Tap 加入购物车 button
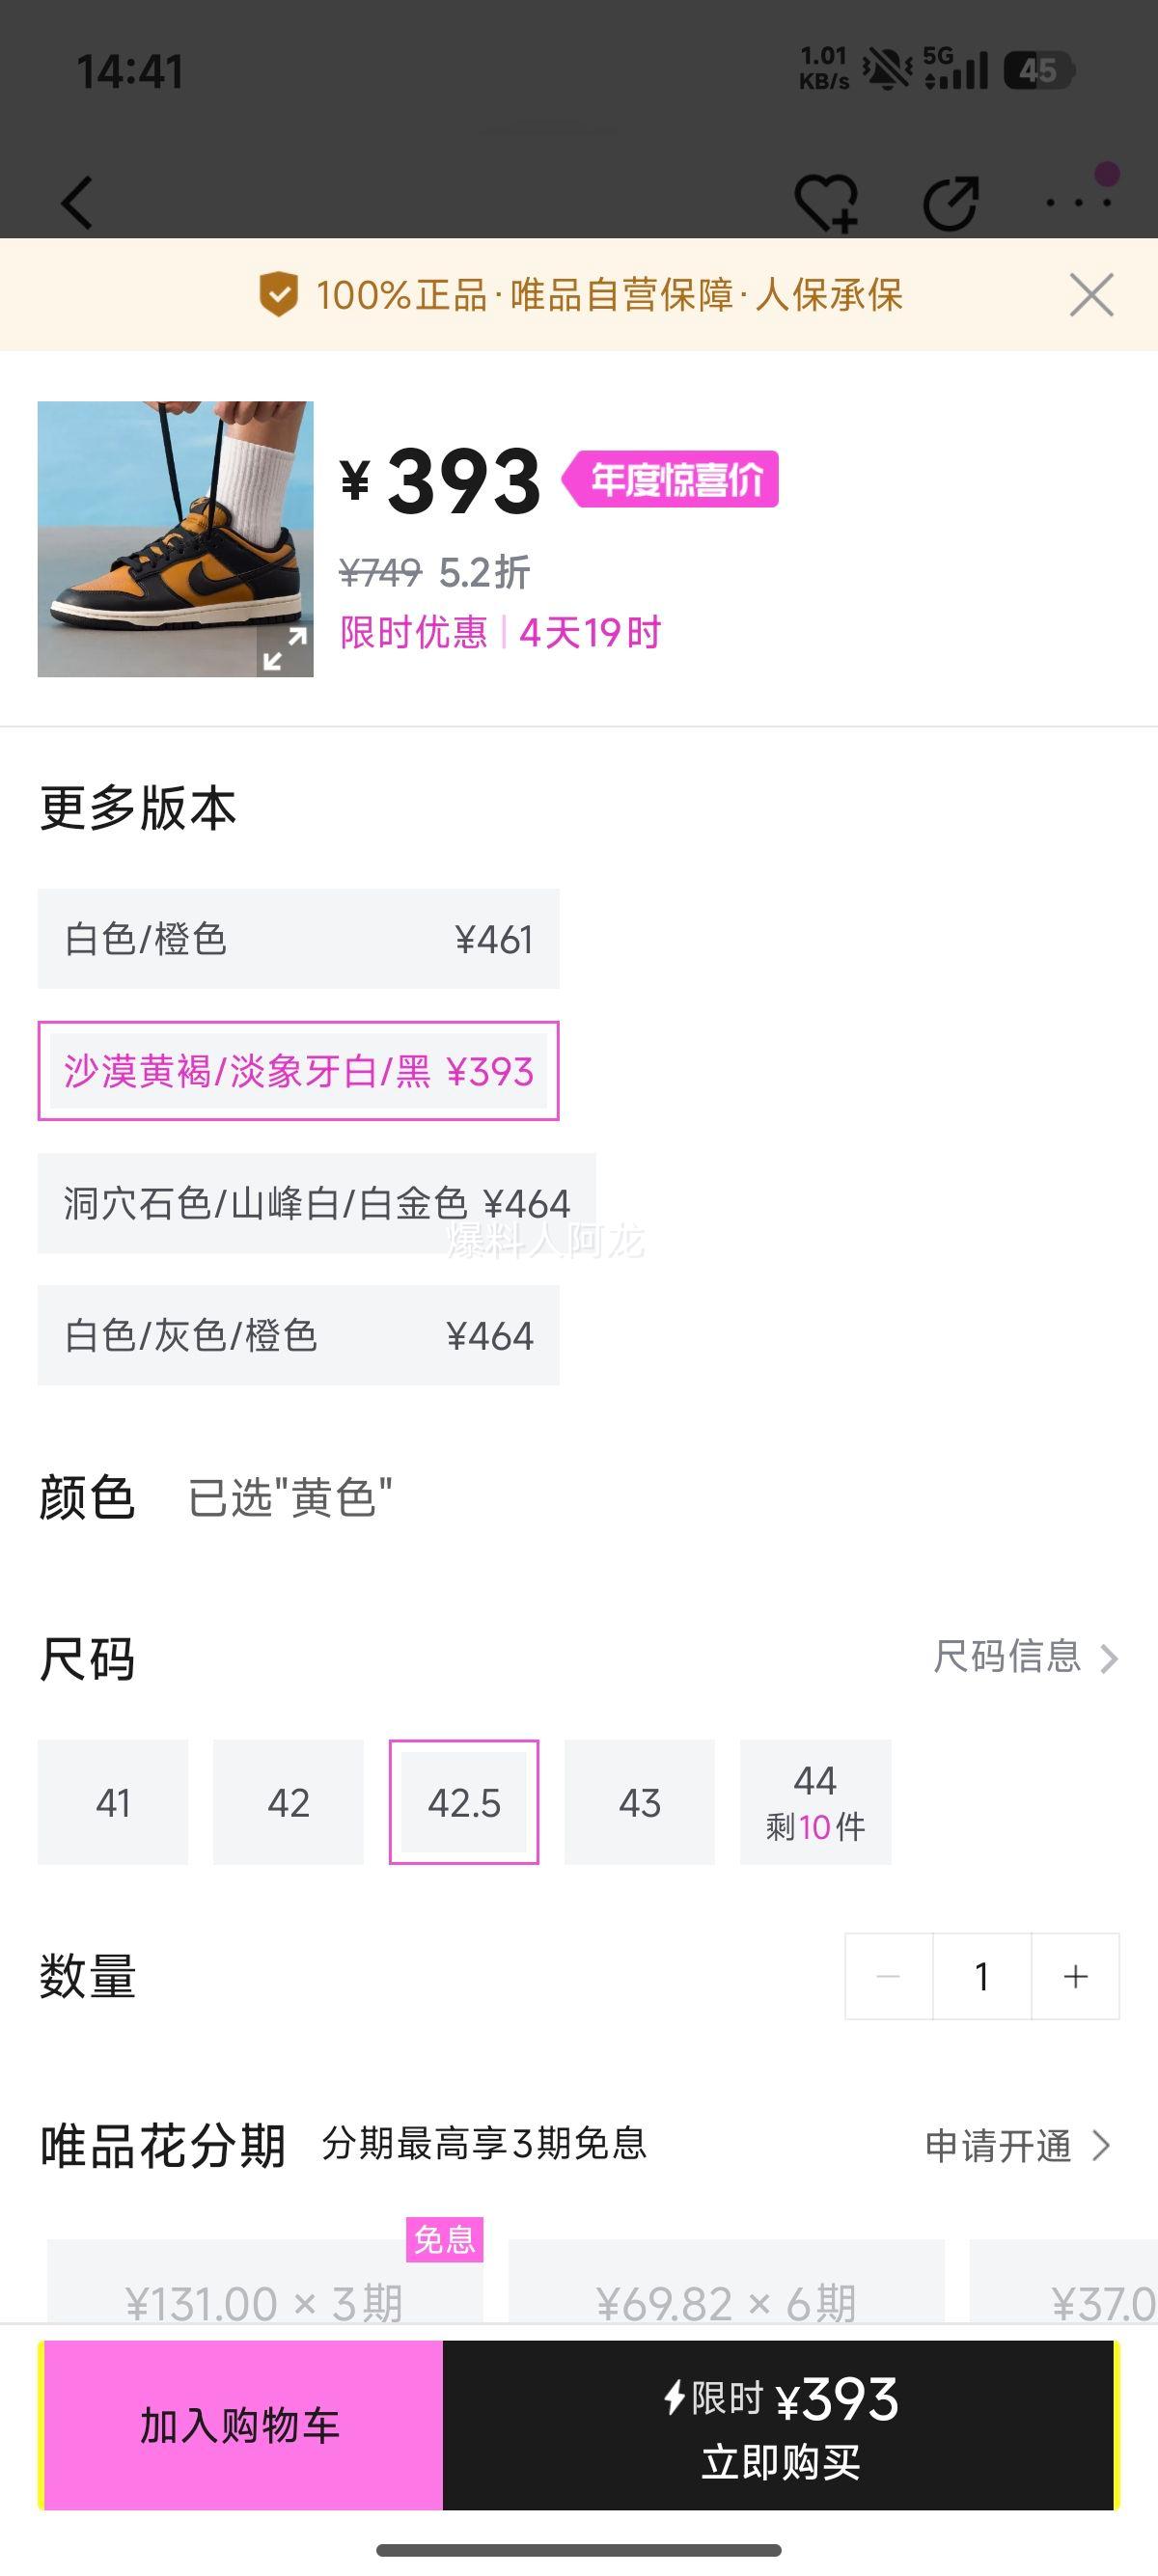Image resolution: width=1158 pixels, height=2576 pixels. click(x=241, y=2425)
